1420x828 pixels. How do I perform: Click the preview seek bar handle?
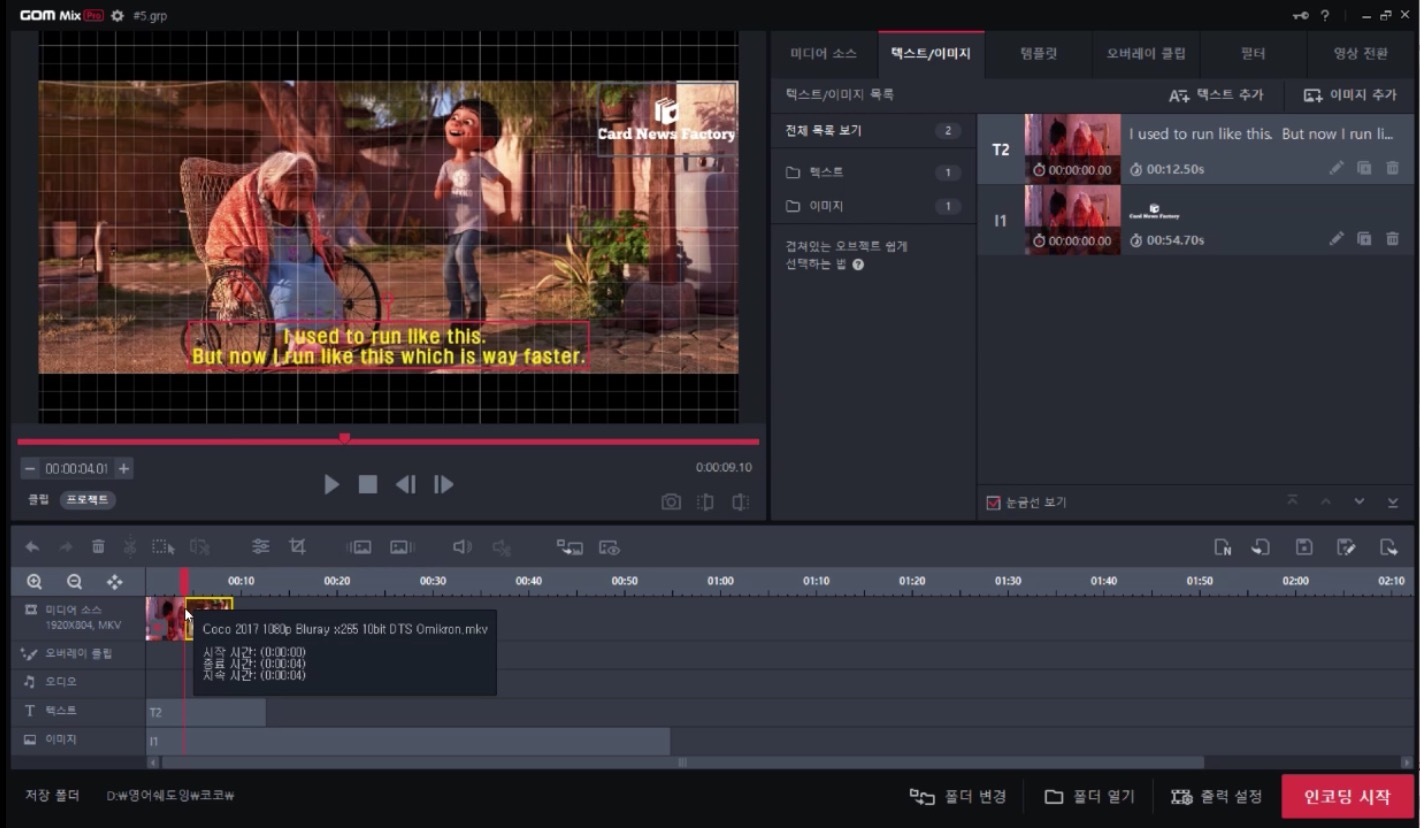click(344, 438)
